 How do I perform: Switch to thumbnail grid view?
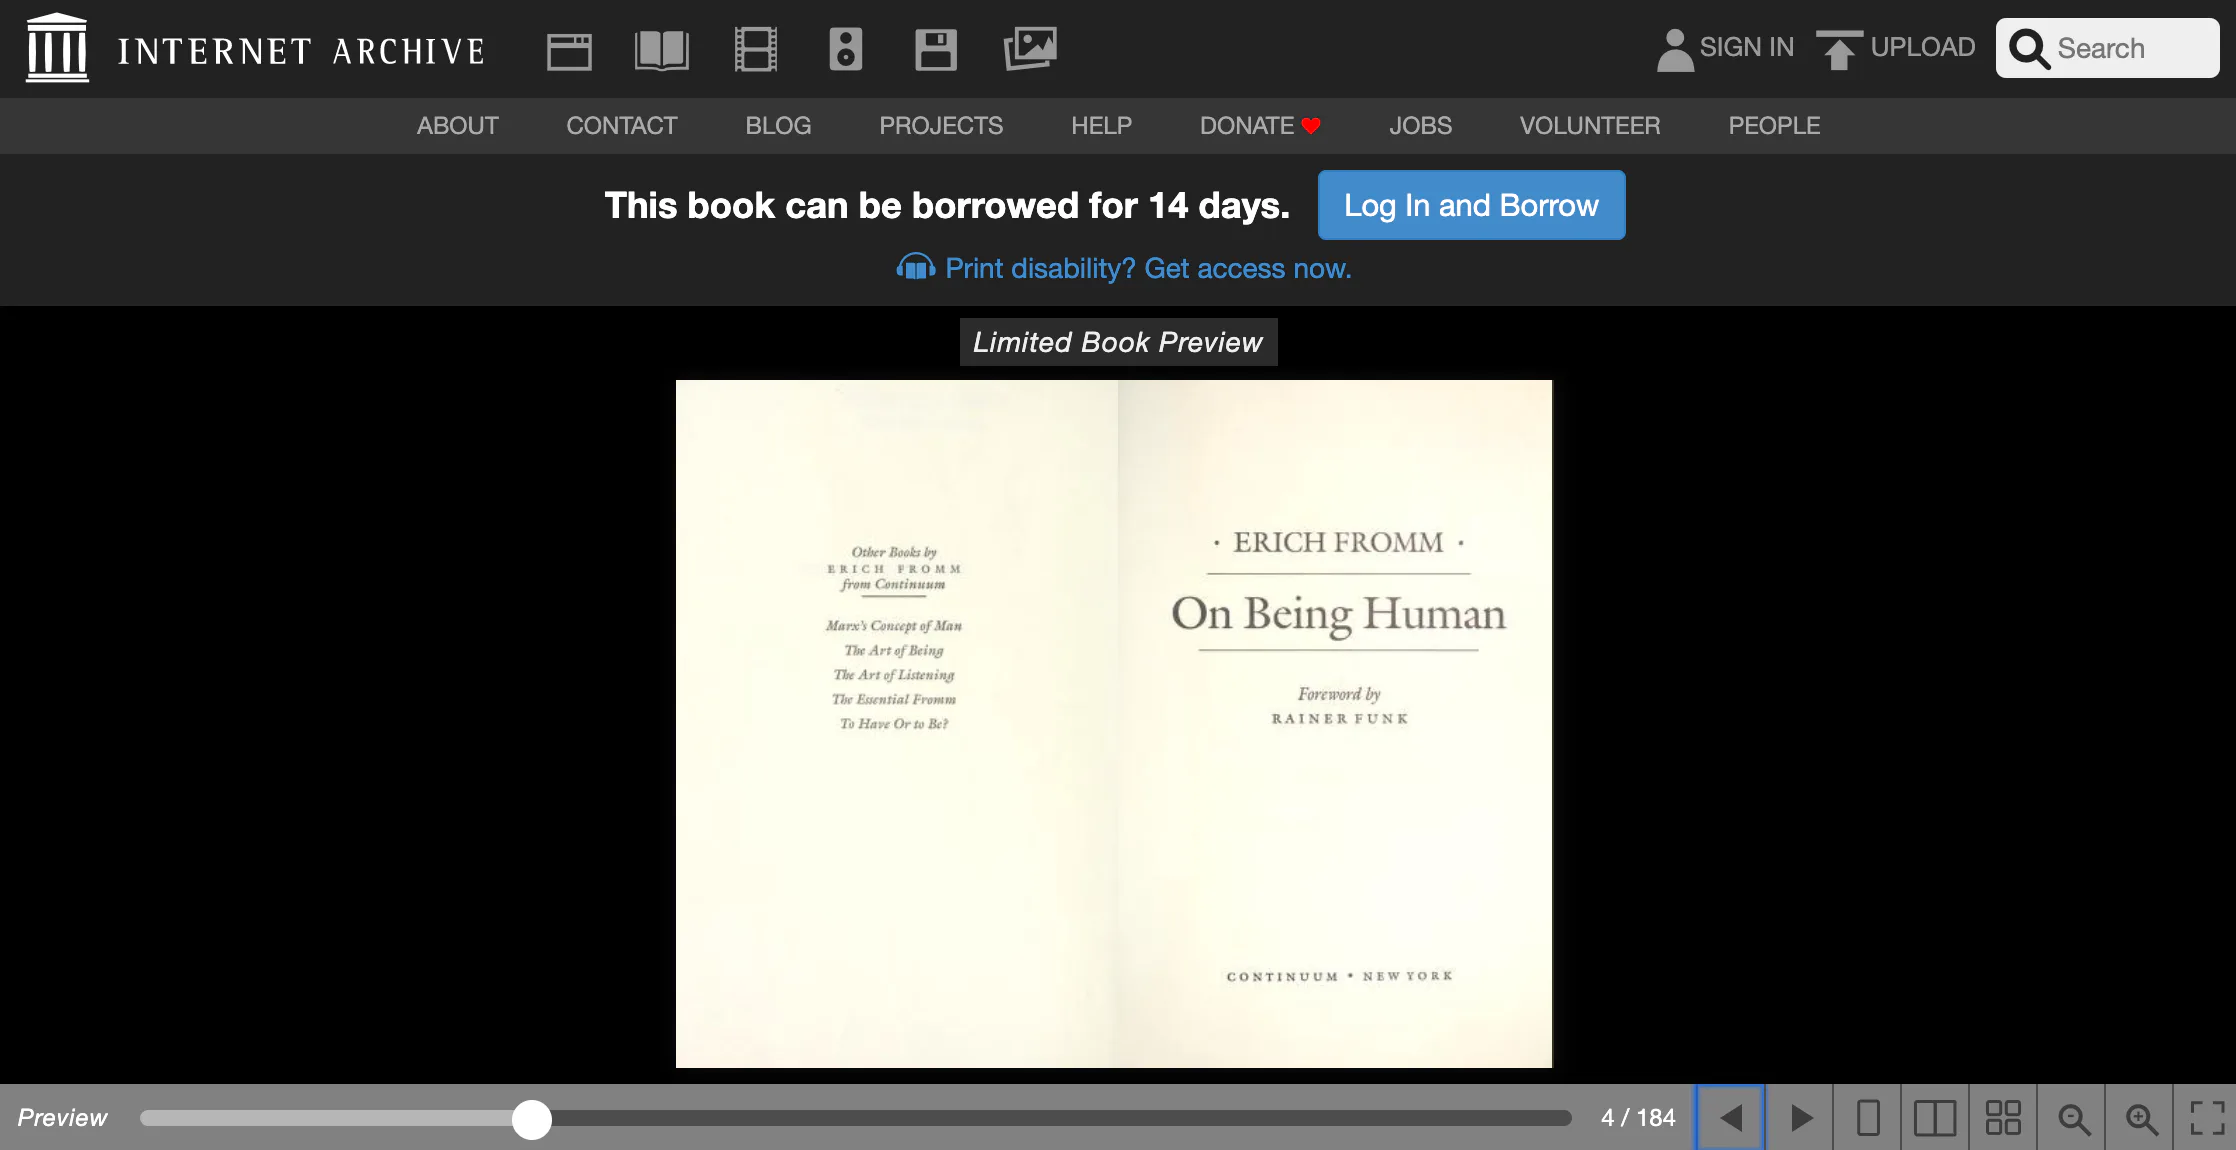pyautogui.click(x=2003, y=1117)
